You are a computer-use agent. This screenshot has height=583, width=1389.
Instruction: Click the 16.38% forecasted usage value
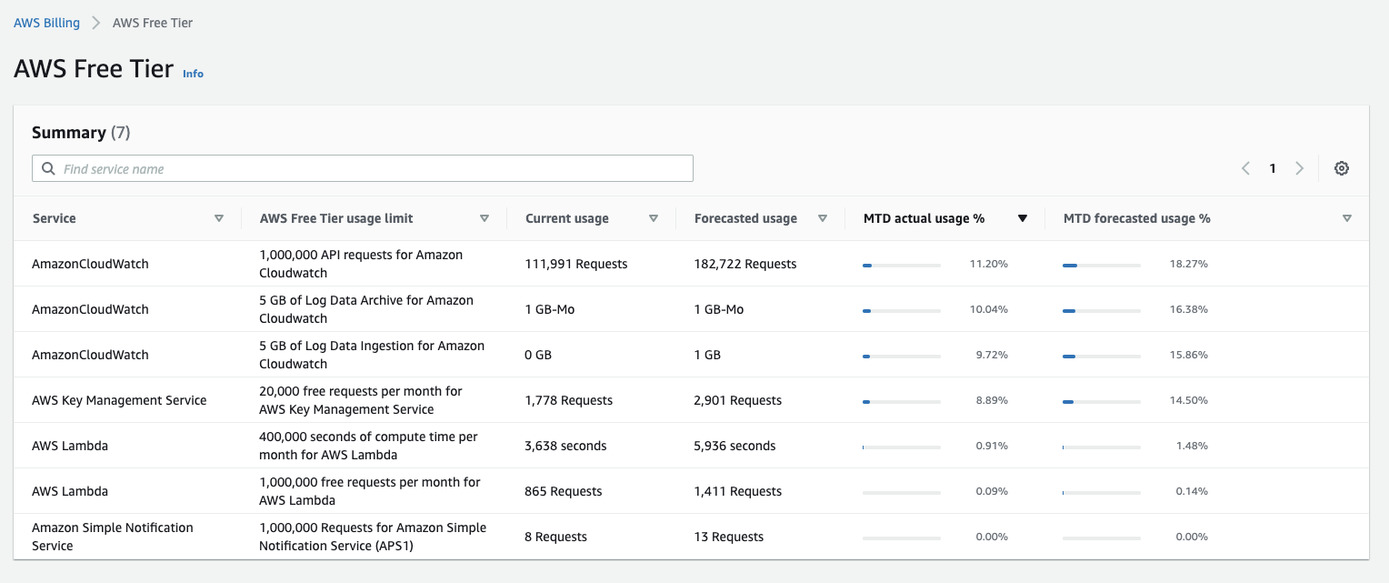1189,309
